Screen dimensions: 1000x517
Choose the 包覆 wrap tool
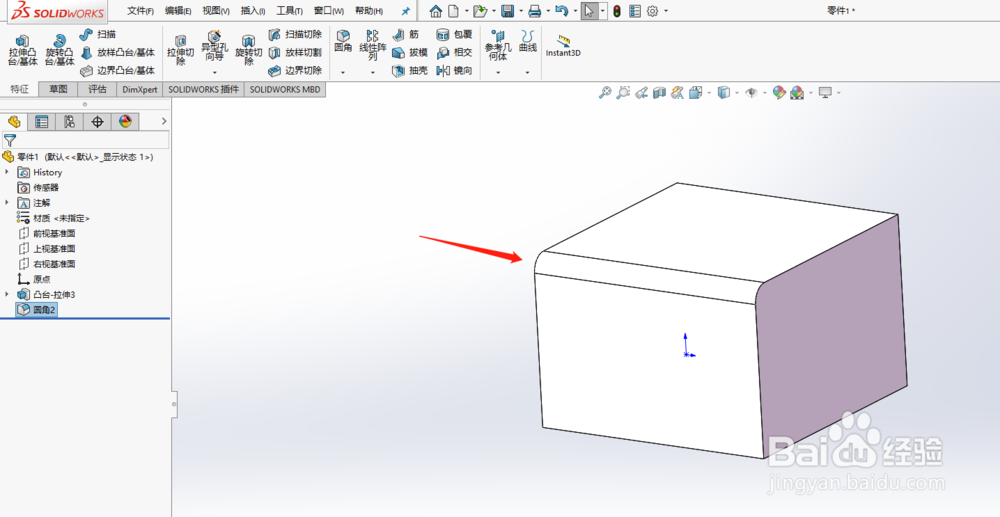click(x=454, y=34)
